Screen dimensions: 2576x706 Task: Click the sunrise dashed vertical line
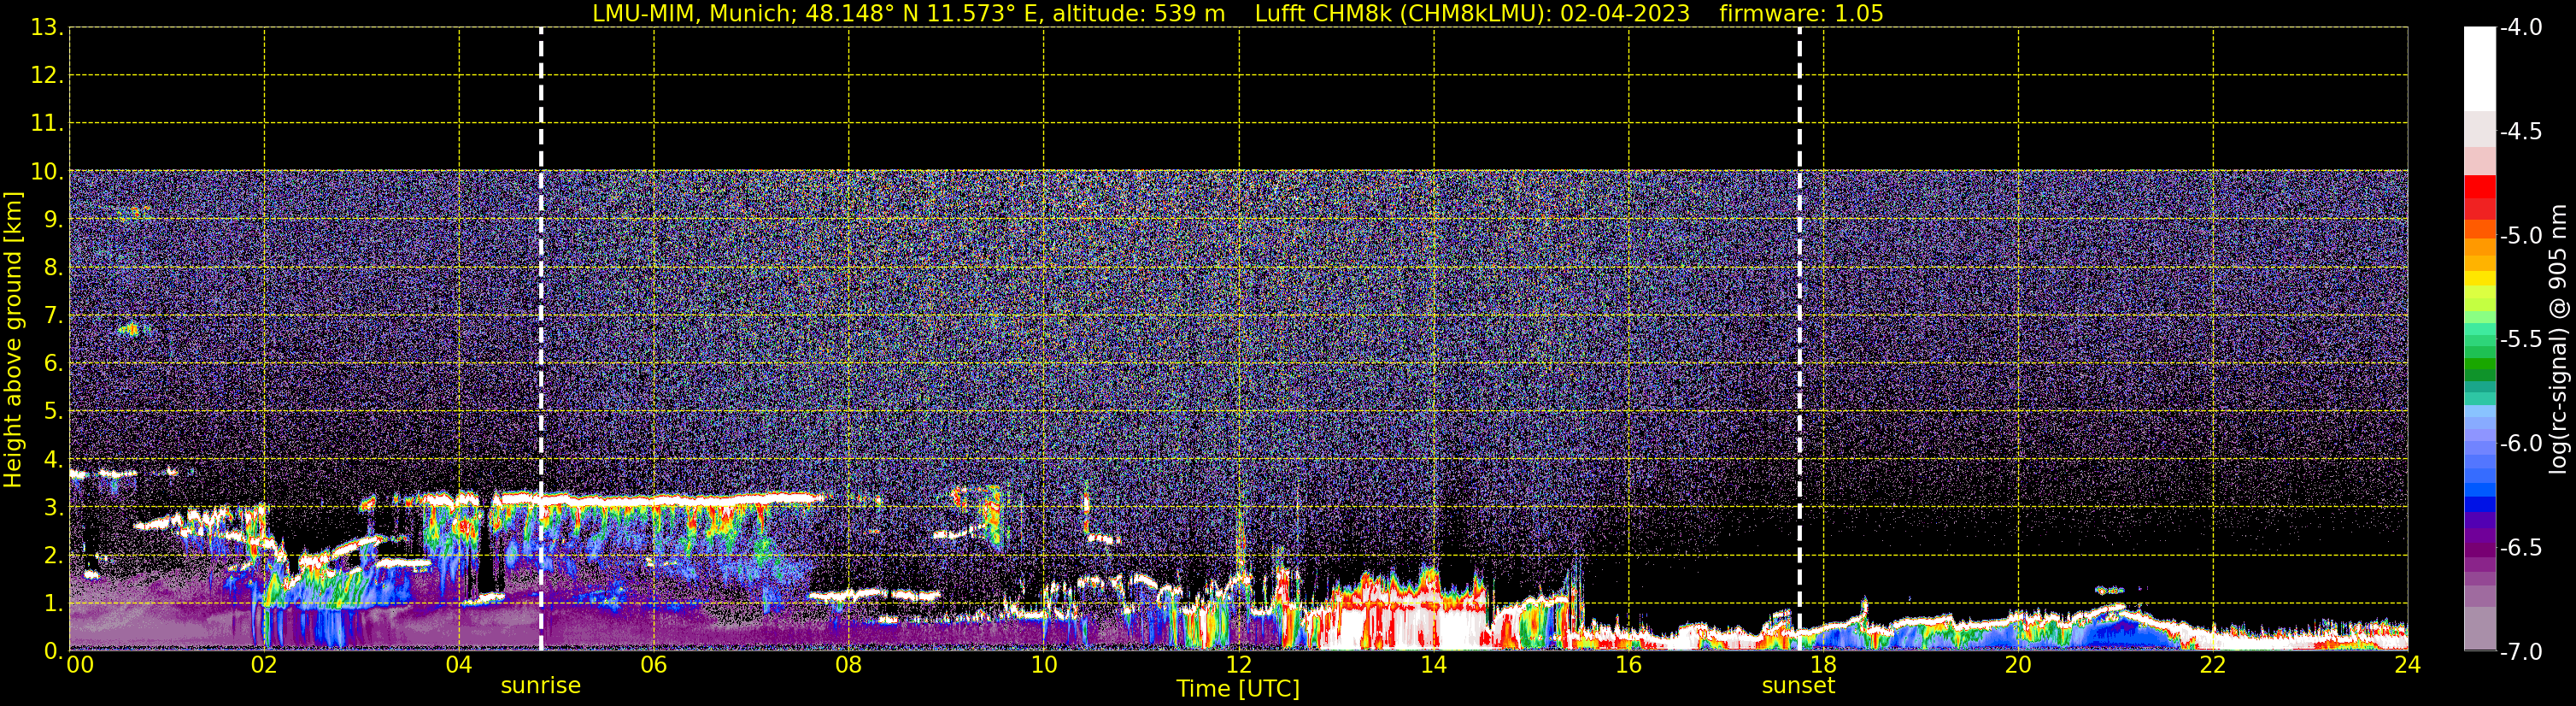coord(541,339)
